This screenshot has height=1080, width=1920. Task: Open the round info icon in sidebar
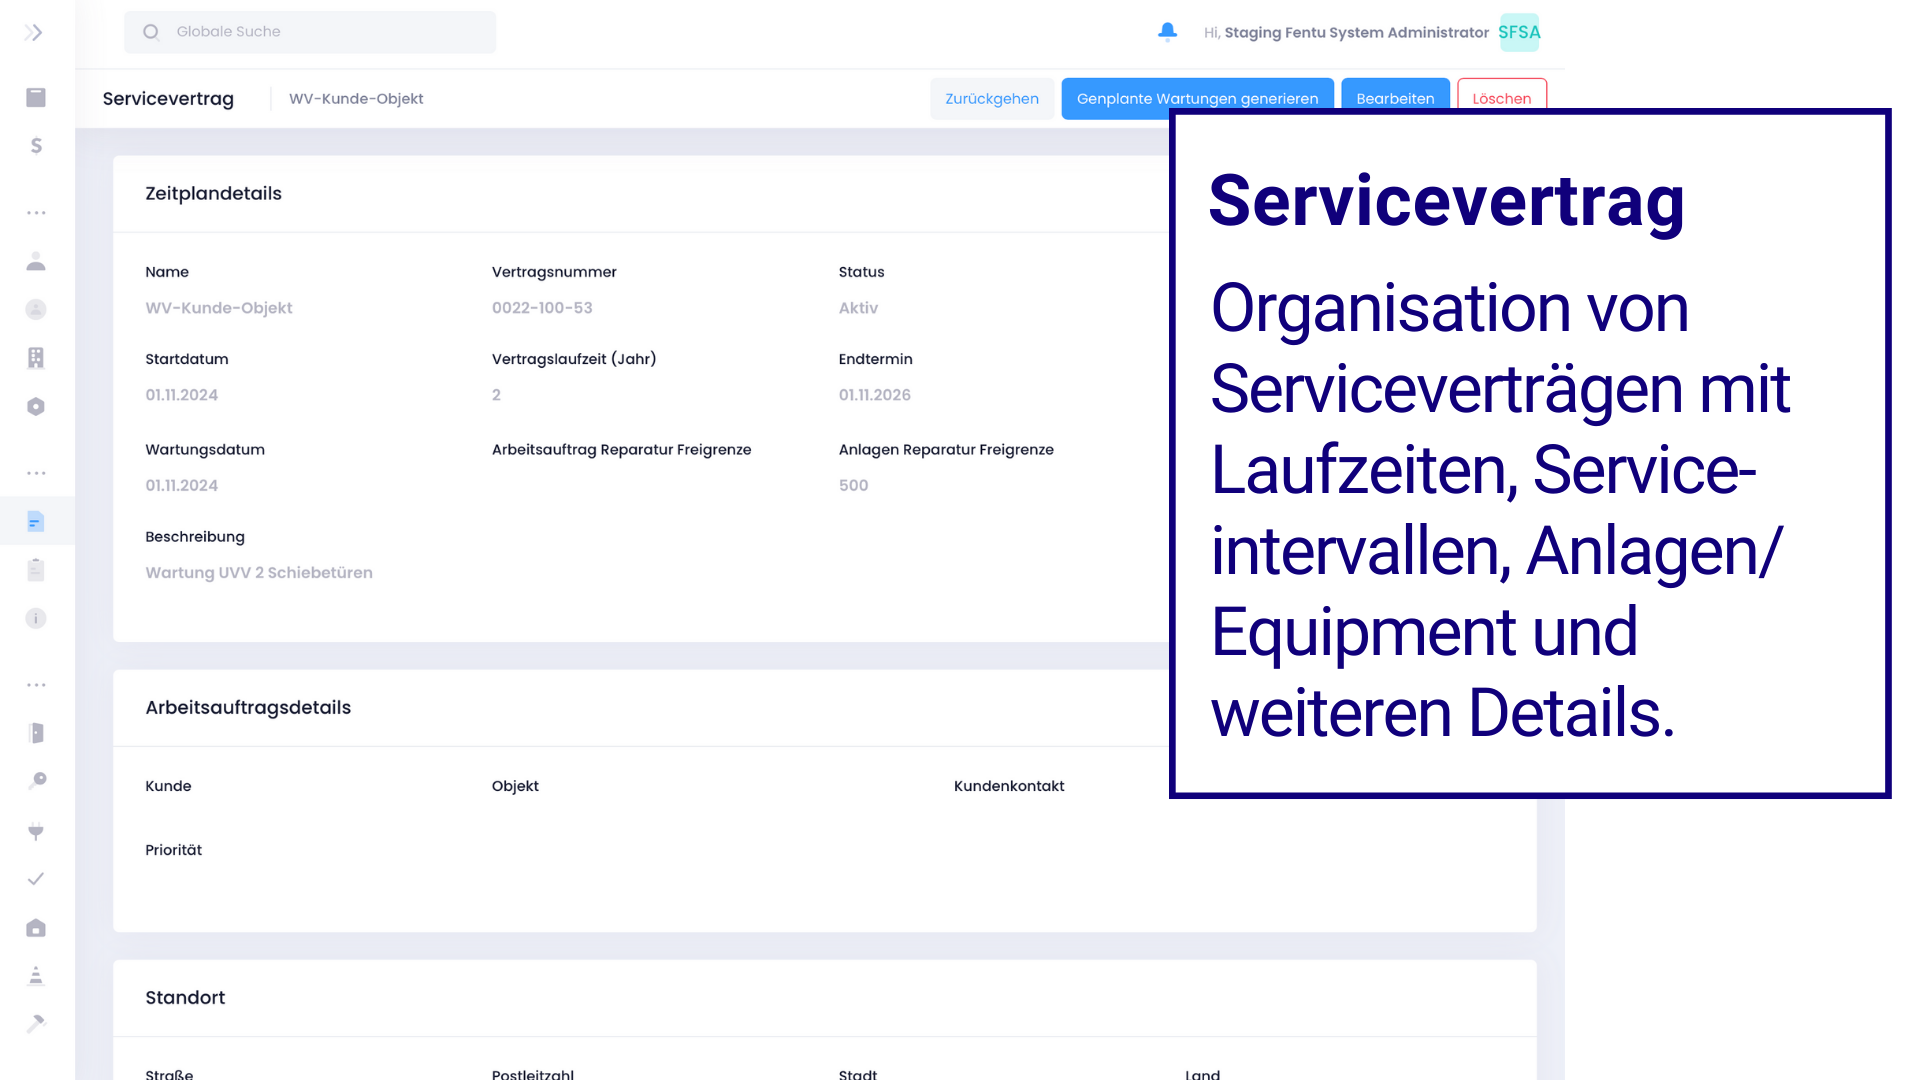[36, 618]
